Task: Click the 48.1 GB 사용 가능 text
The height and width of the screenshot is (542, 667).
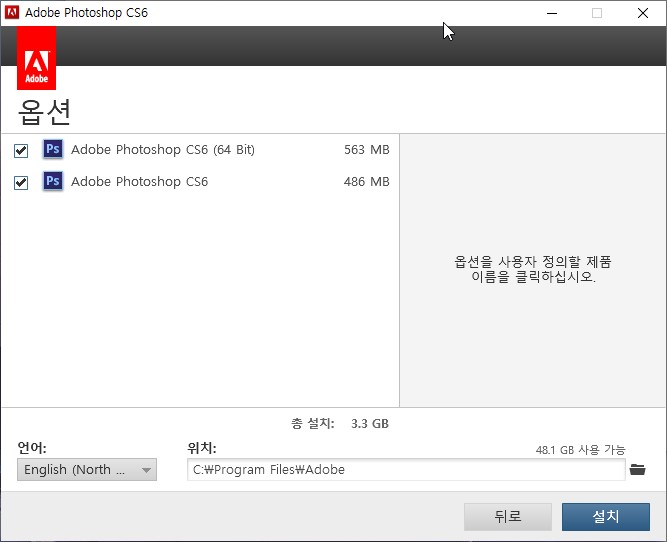Action: pyautogui.click(x=580, y=450)
